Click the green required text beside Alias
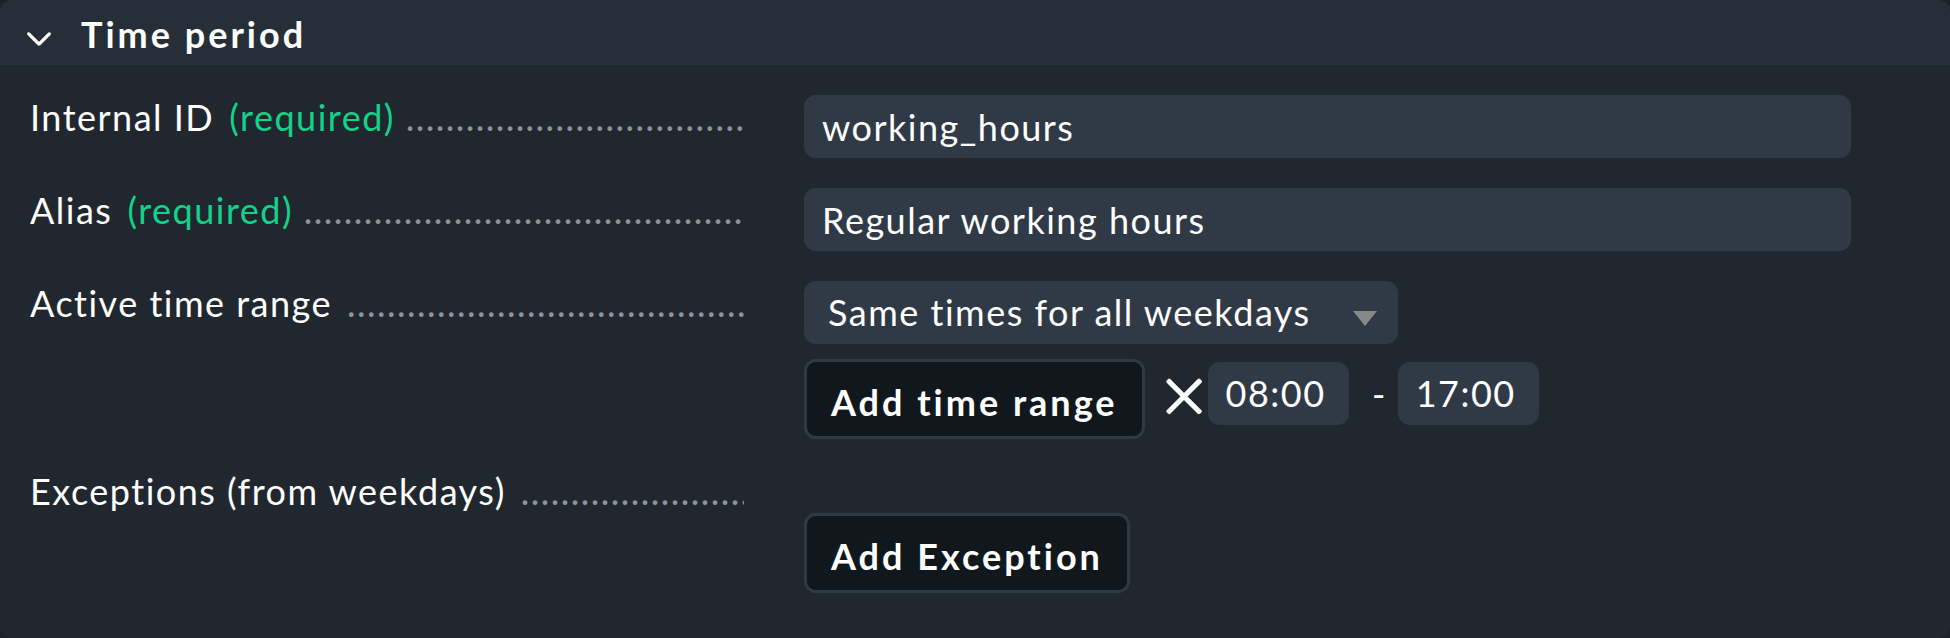The image size is (1950, 638). coord(209,212)
